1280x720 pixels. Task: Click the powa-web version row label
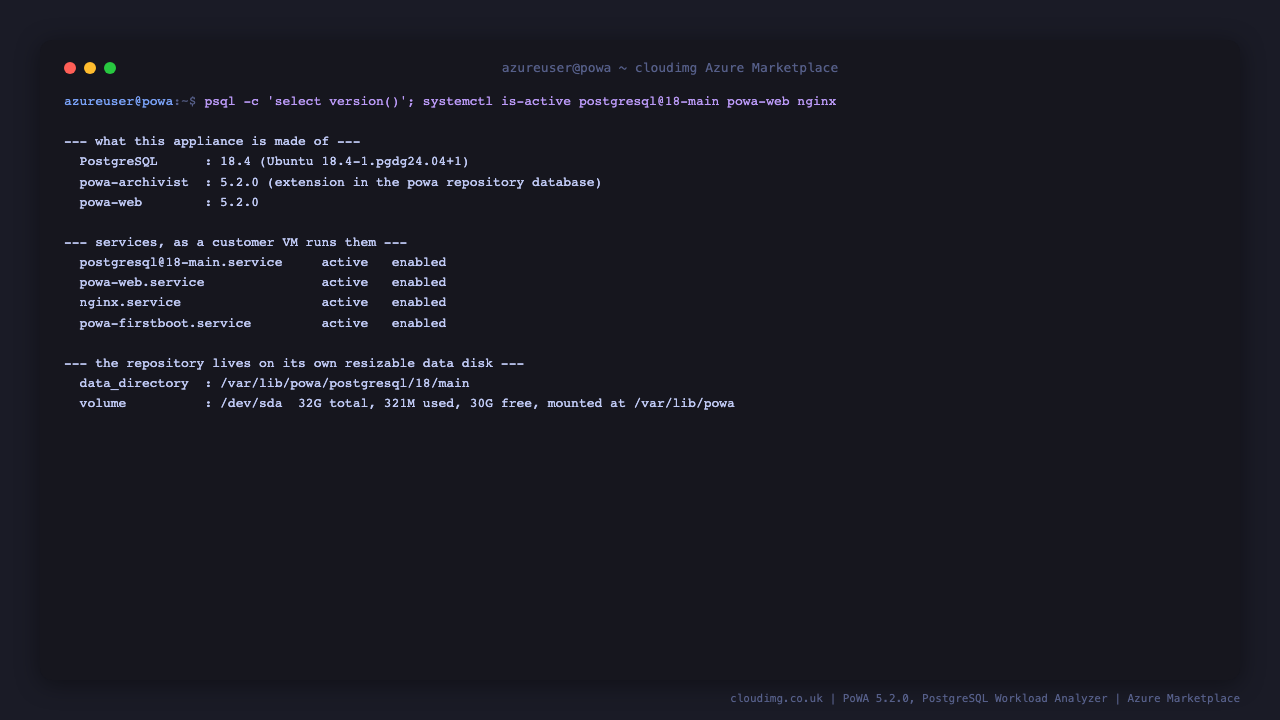click(111, 203)
